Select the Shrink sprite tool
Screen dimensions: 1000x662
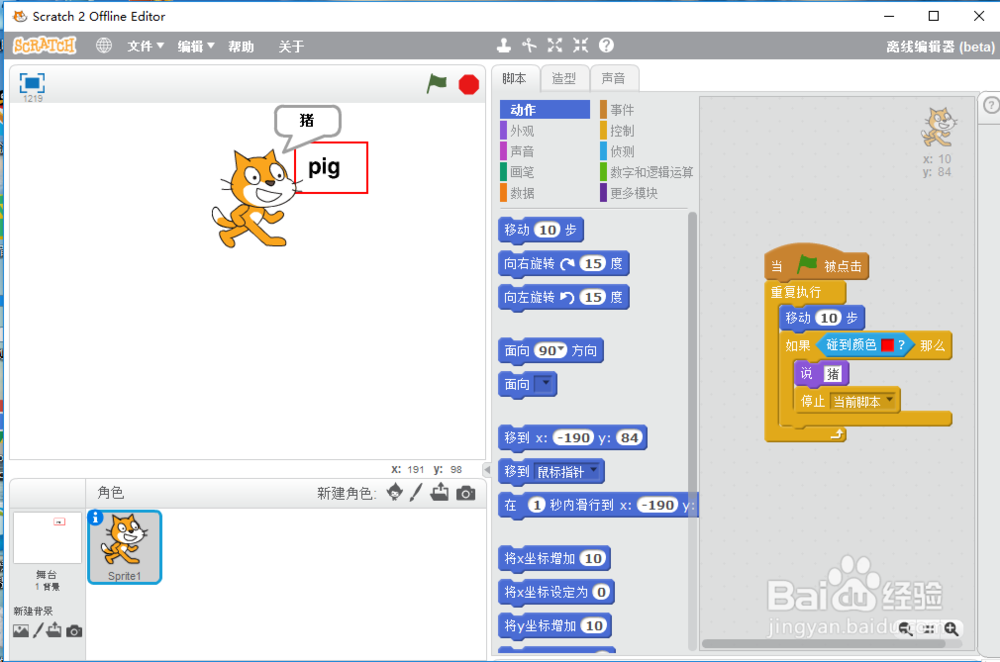pyautogui.click(x=580, y=45)
